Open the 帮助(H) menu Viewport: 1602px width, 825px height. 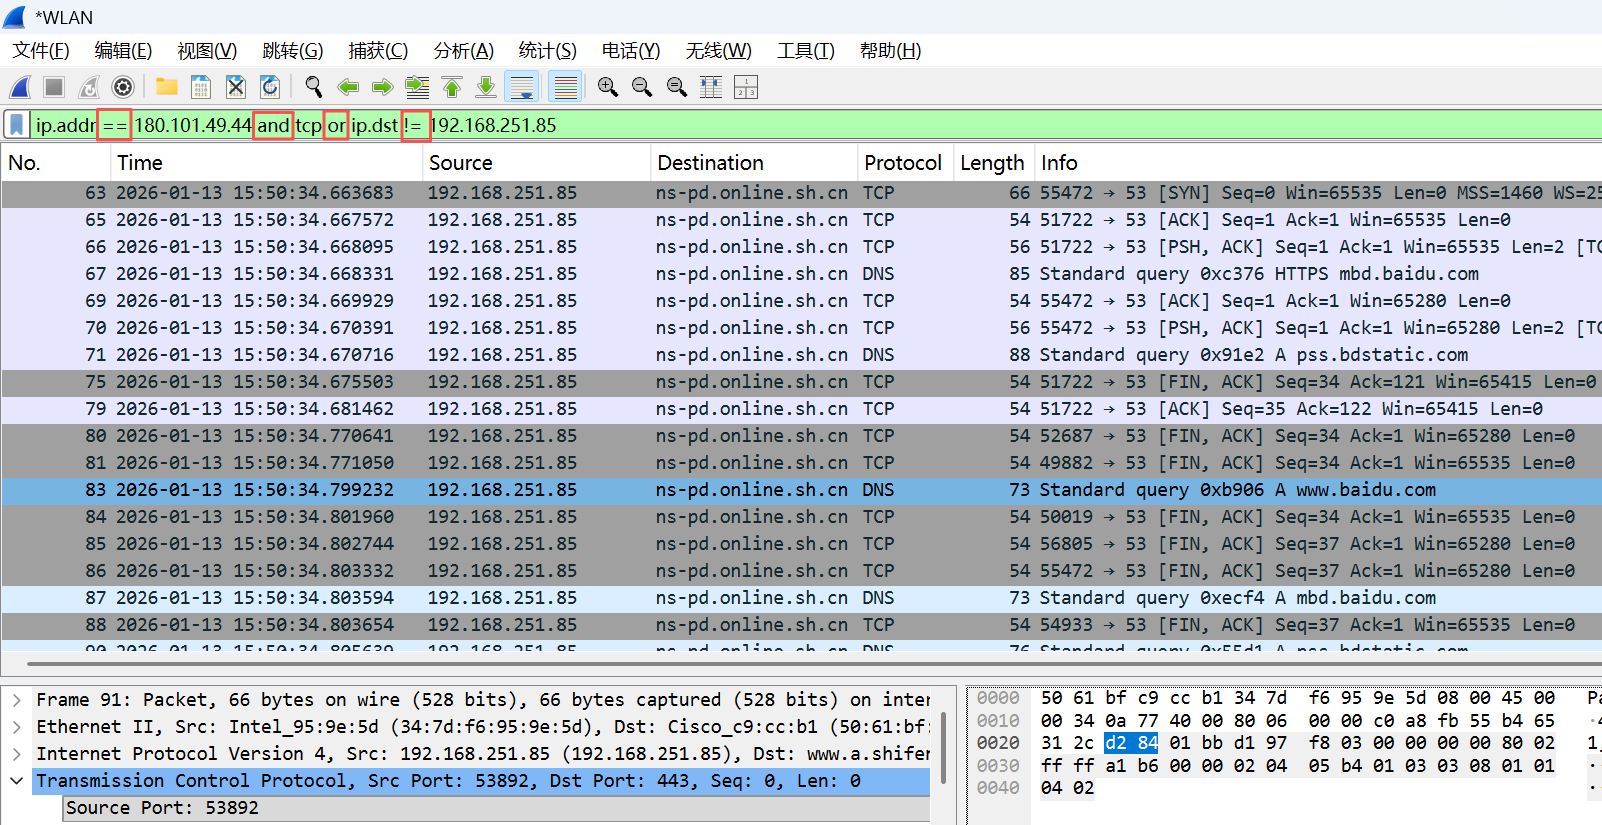click(x=890, y=50)
